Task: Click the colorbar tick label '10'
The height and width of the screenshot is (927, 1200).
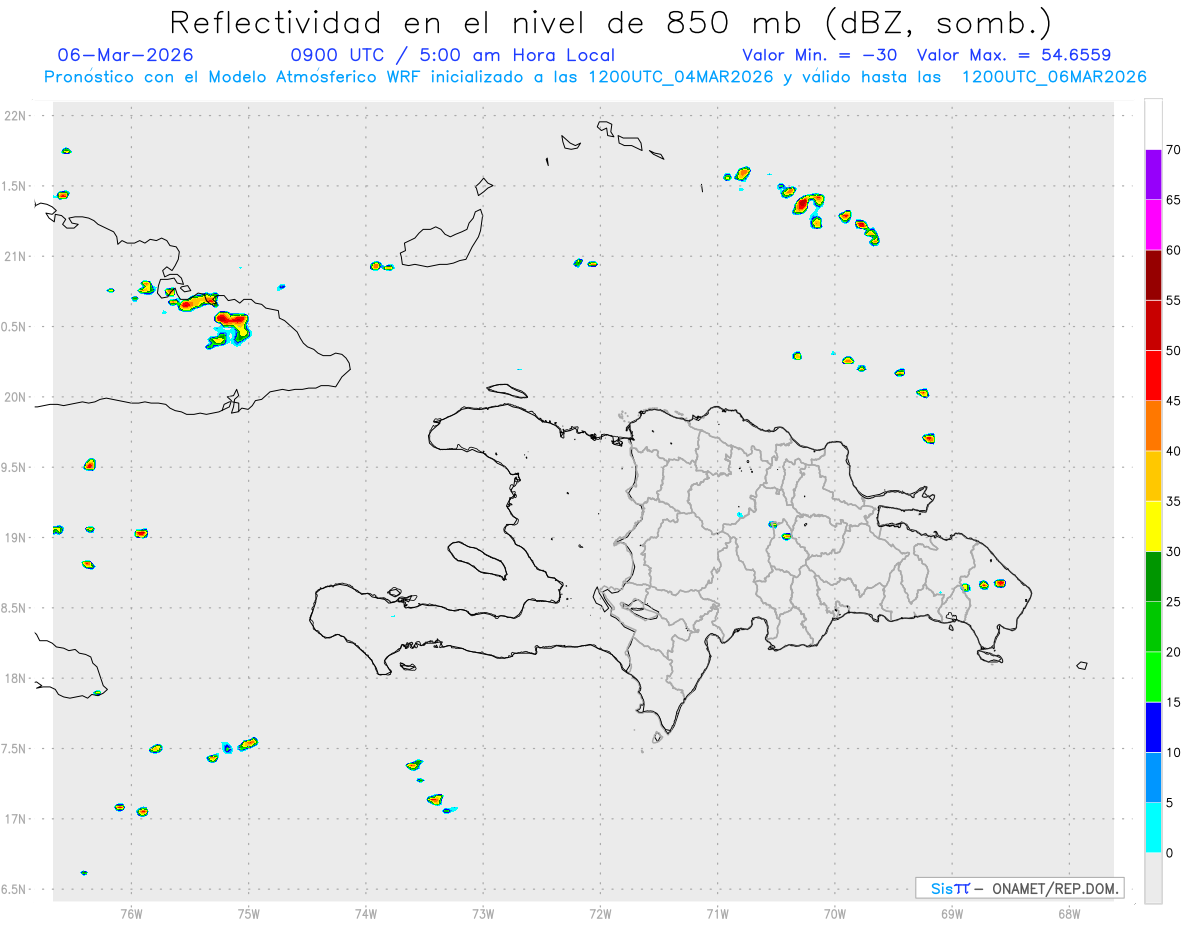Action: click(1173, 752)
